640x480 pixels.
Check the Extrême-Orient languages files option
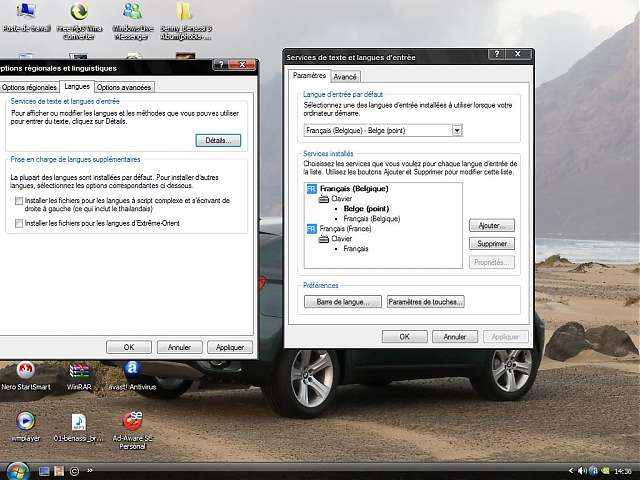click(19, 224)
